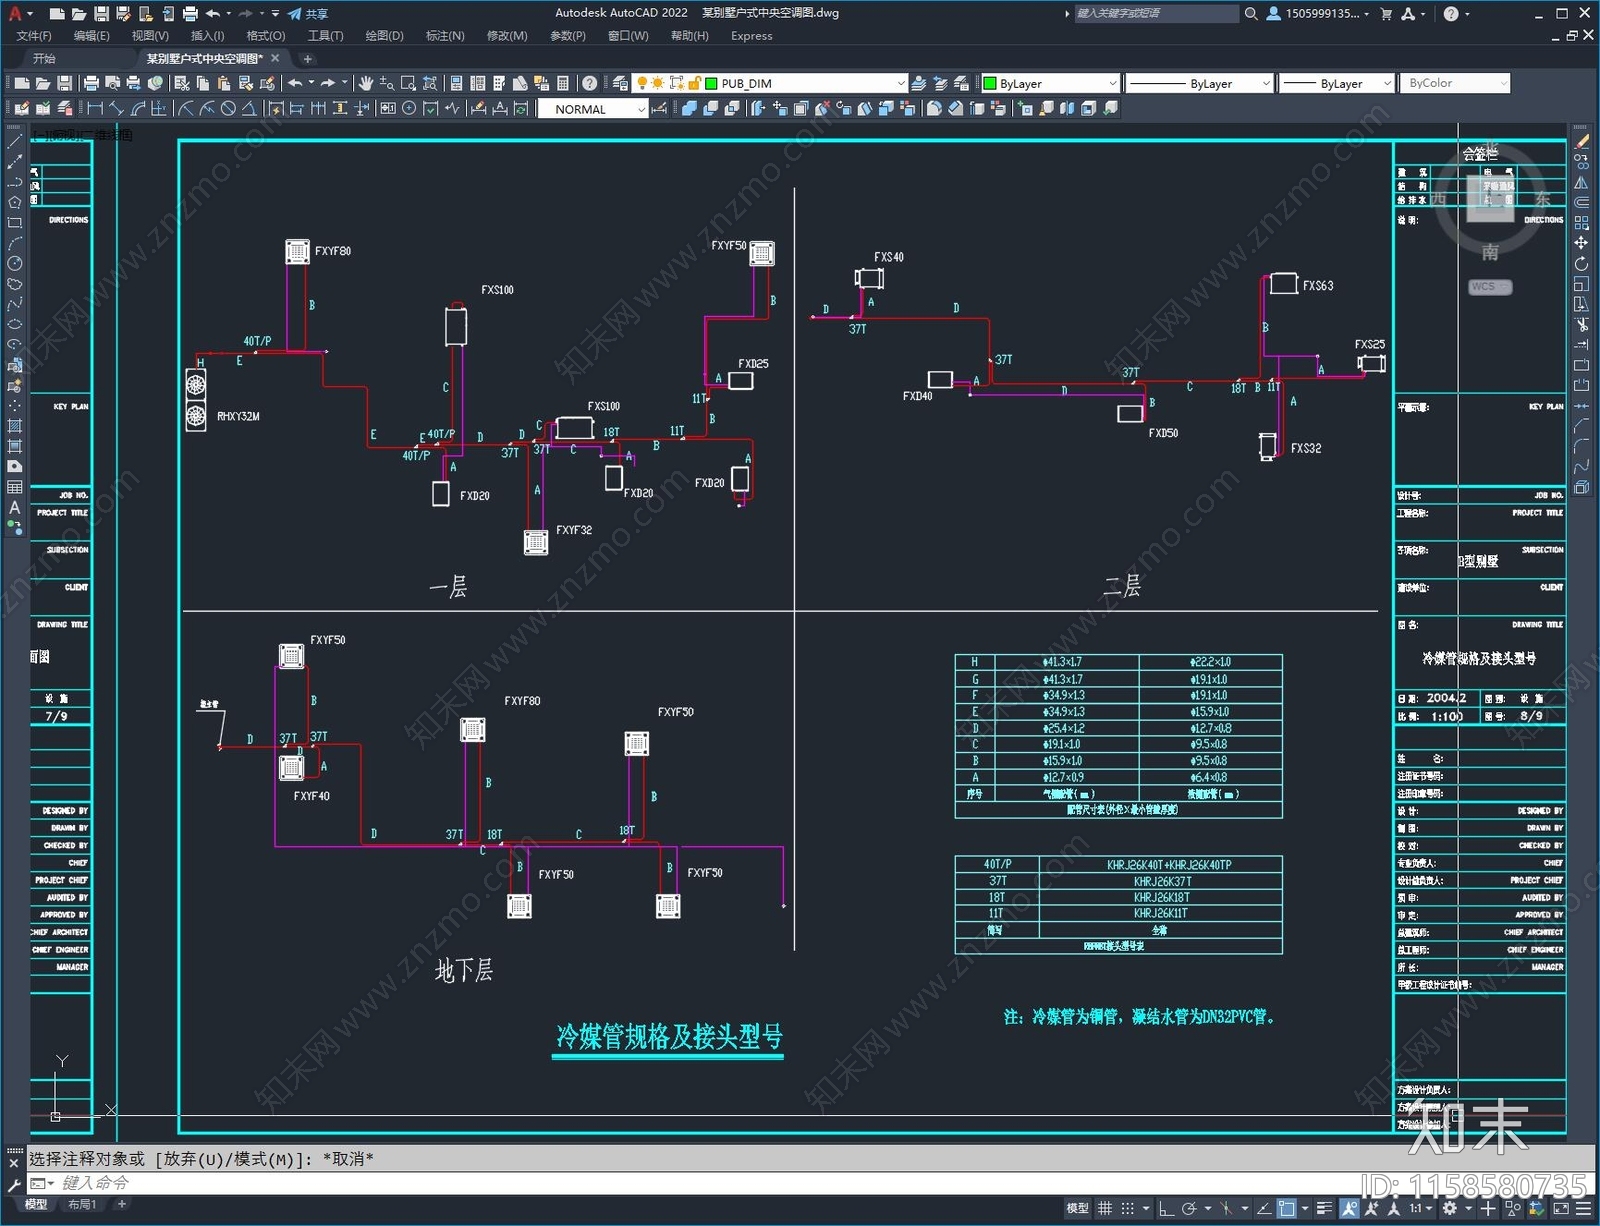Screen dimensions: 1600x1226
Task: Toggle polar tracking in status bar
Action: pos(1189,1208)
